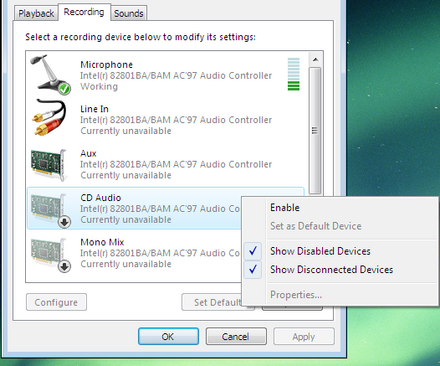Confirm with the OK button
This screenshot has height=366, width=440.
[x=168, y=336]
